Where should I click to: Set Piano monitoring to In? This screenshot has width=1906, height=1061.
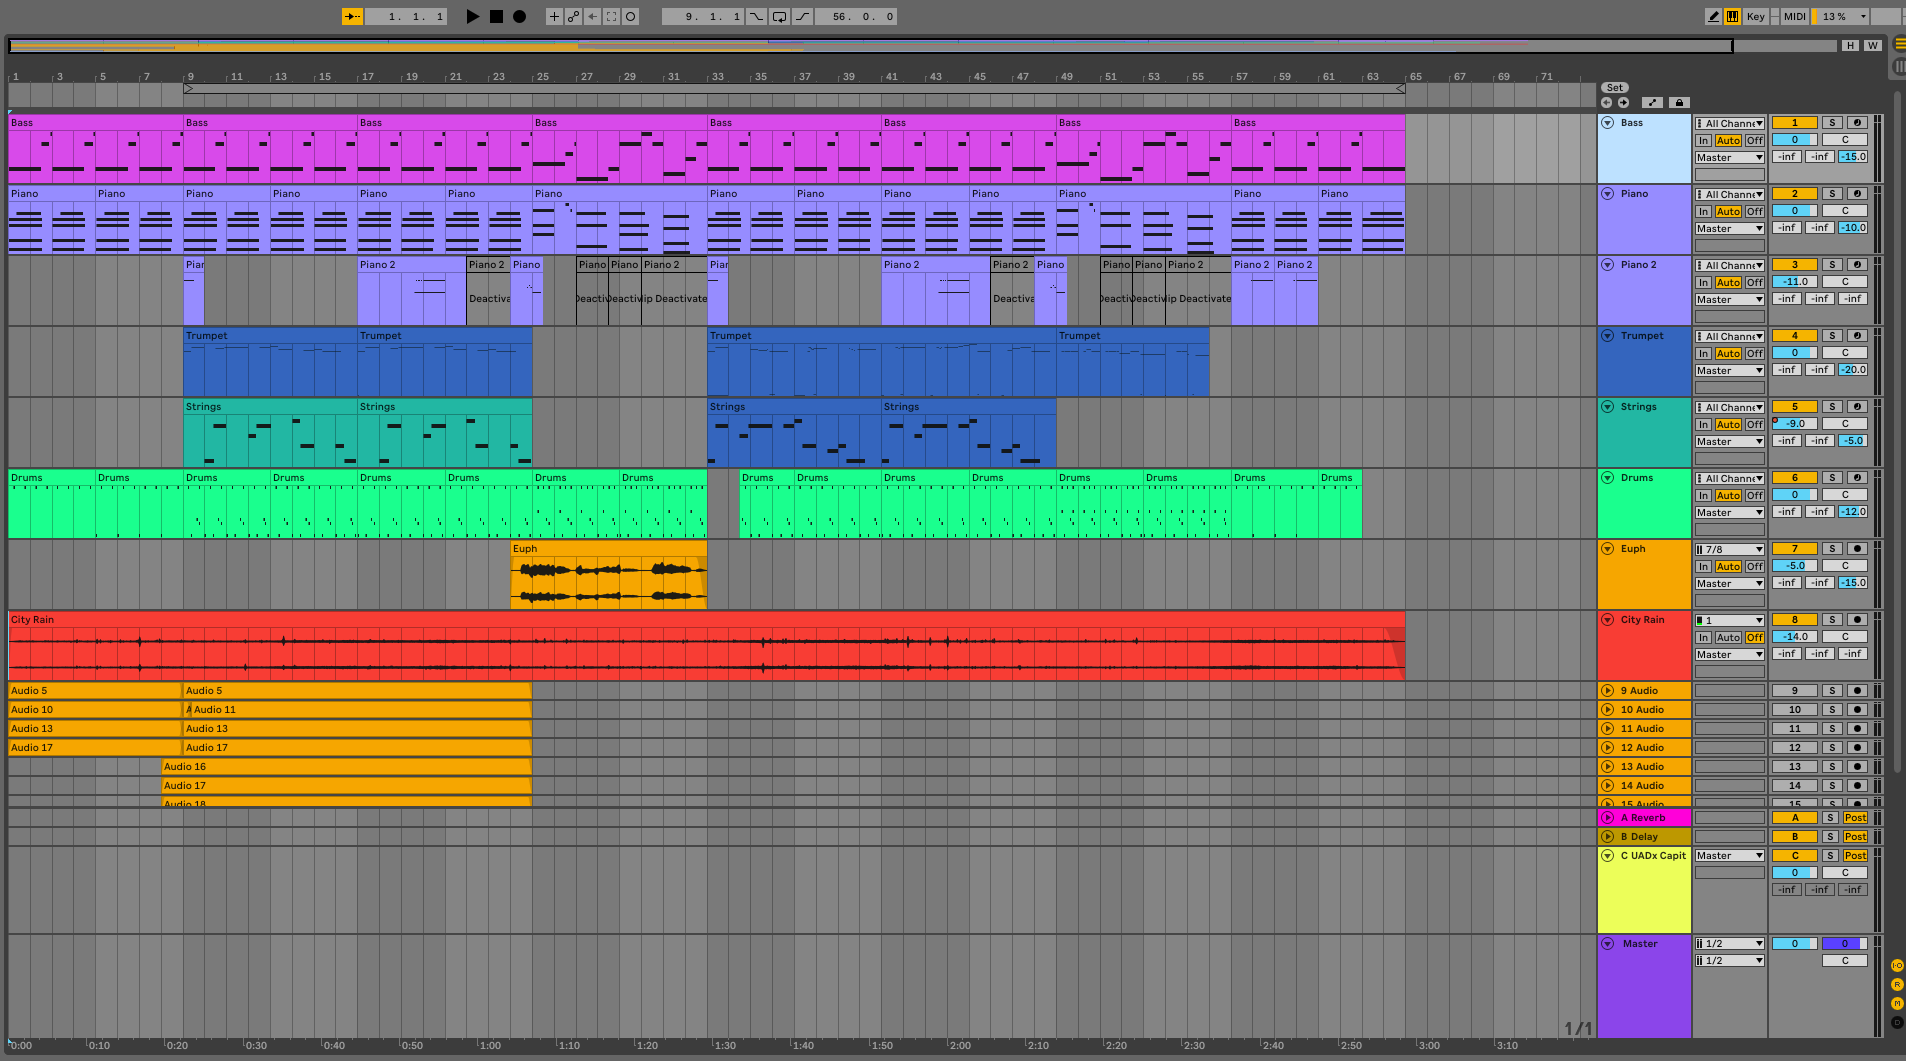pos(1703,211)
